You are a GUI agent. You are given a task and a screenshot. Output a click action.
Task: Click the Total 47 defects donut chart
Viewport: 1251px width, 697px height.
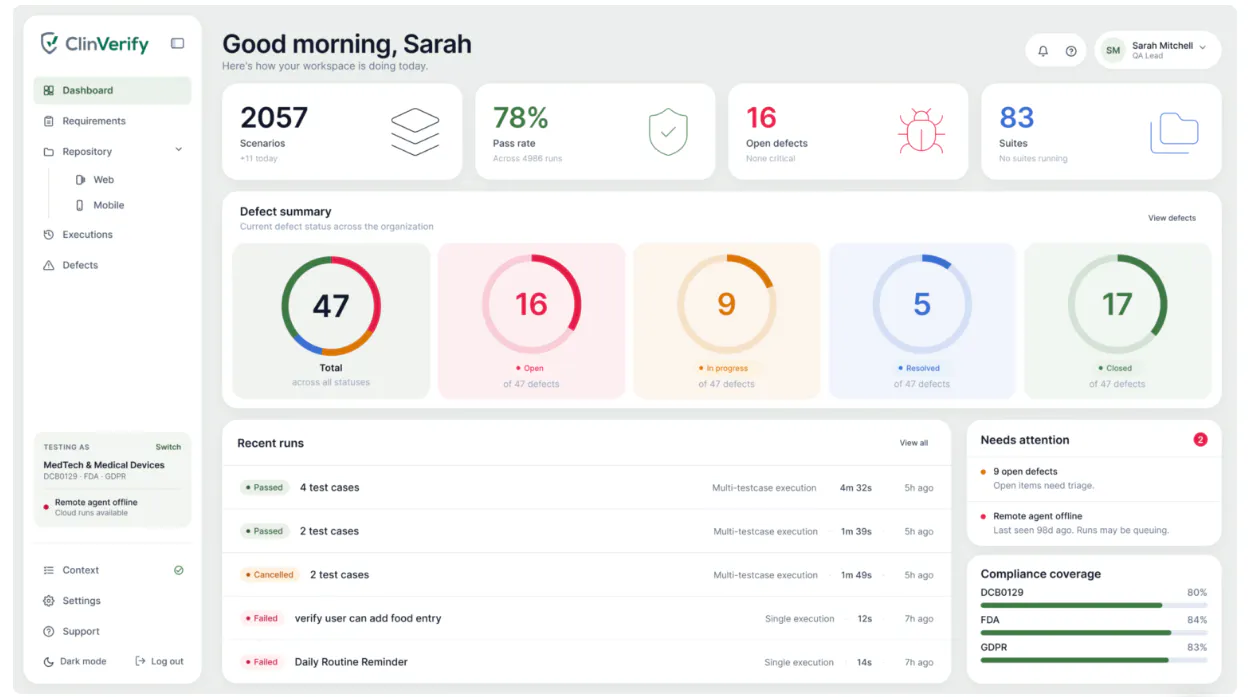(x=331, y=305)
